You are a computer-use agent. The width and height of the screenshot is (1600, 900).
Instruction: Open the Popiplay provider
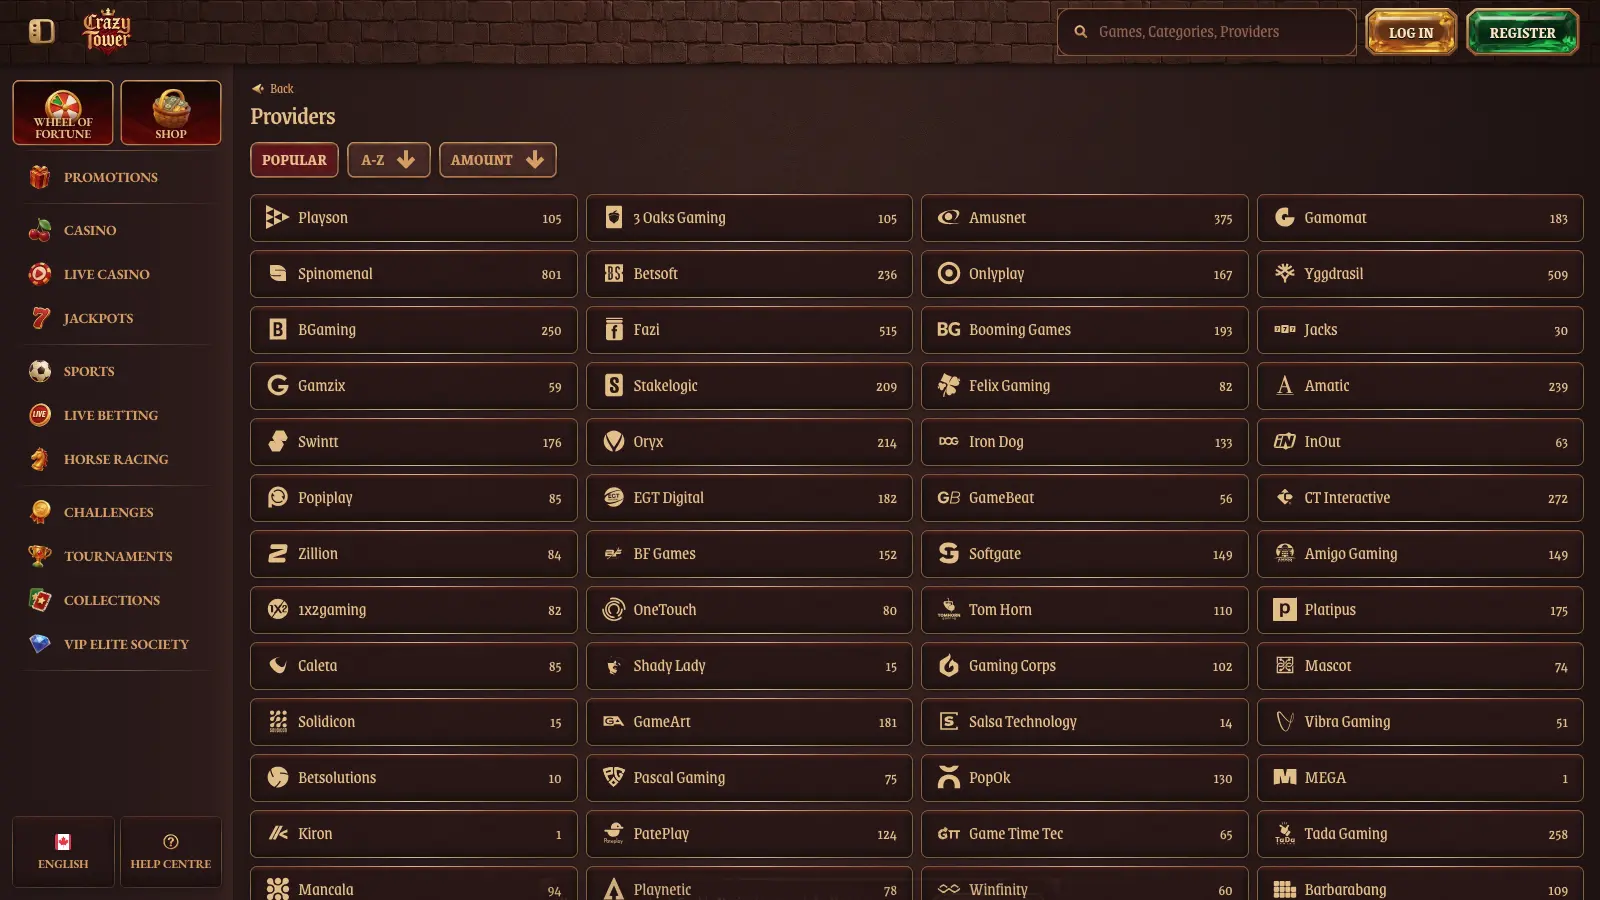[x=414, y=498]
